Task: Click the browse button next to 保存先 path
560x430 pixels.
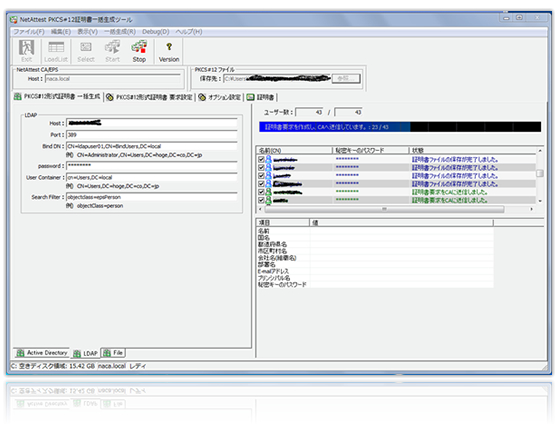Action: click(345, 78)
